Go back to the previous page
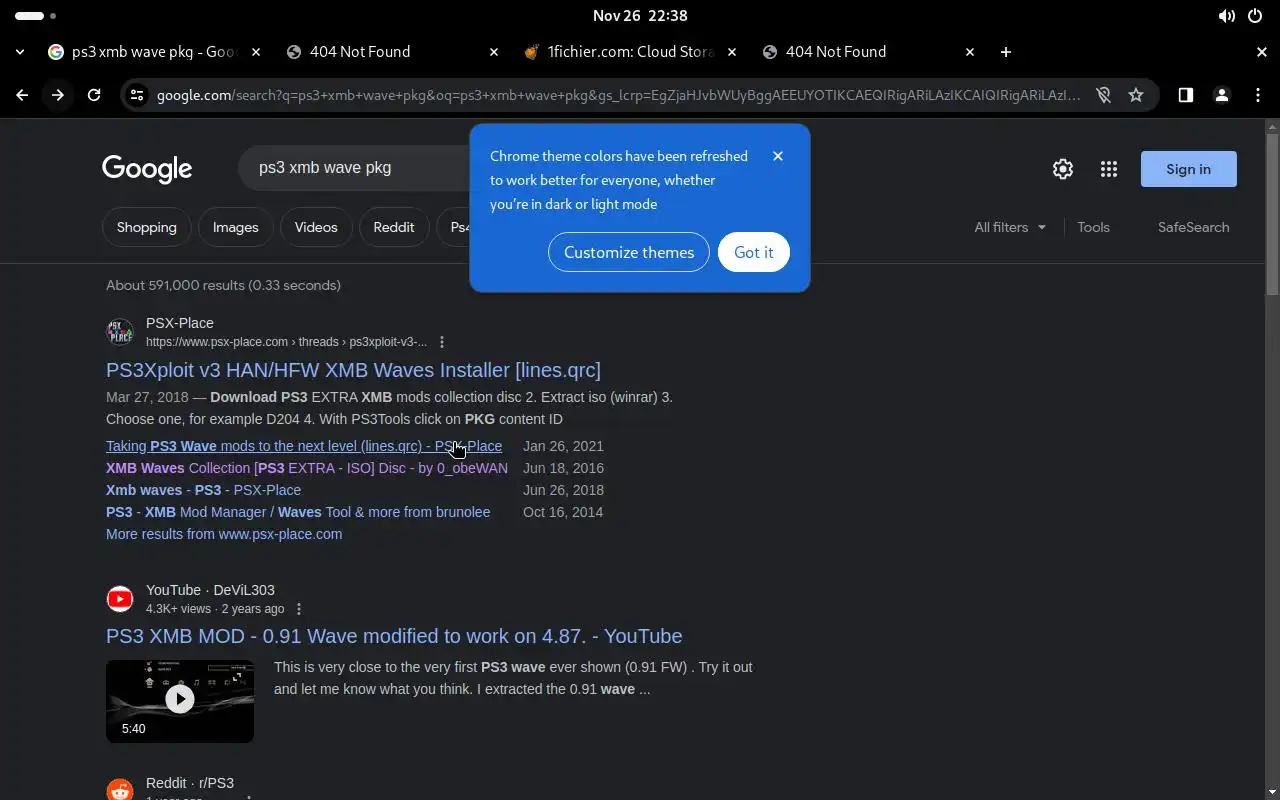Viewport: 1280px width, 800px height. tap(22, 95)
